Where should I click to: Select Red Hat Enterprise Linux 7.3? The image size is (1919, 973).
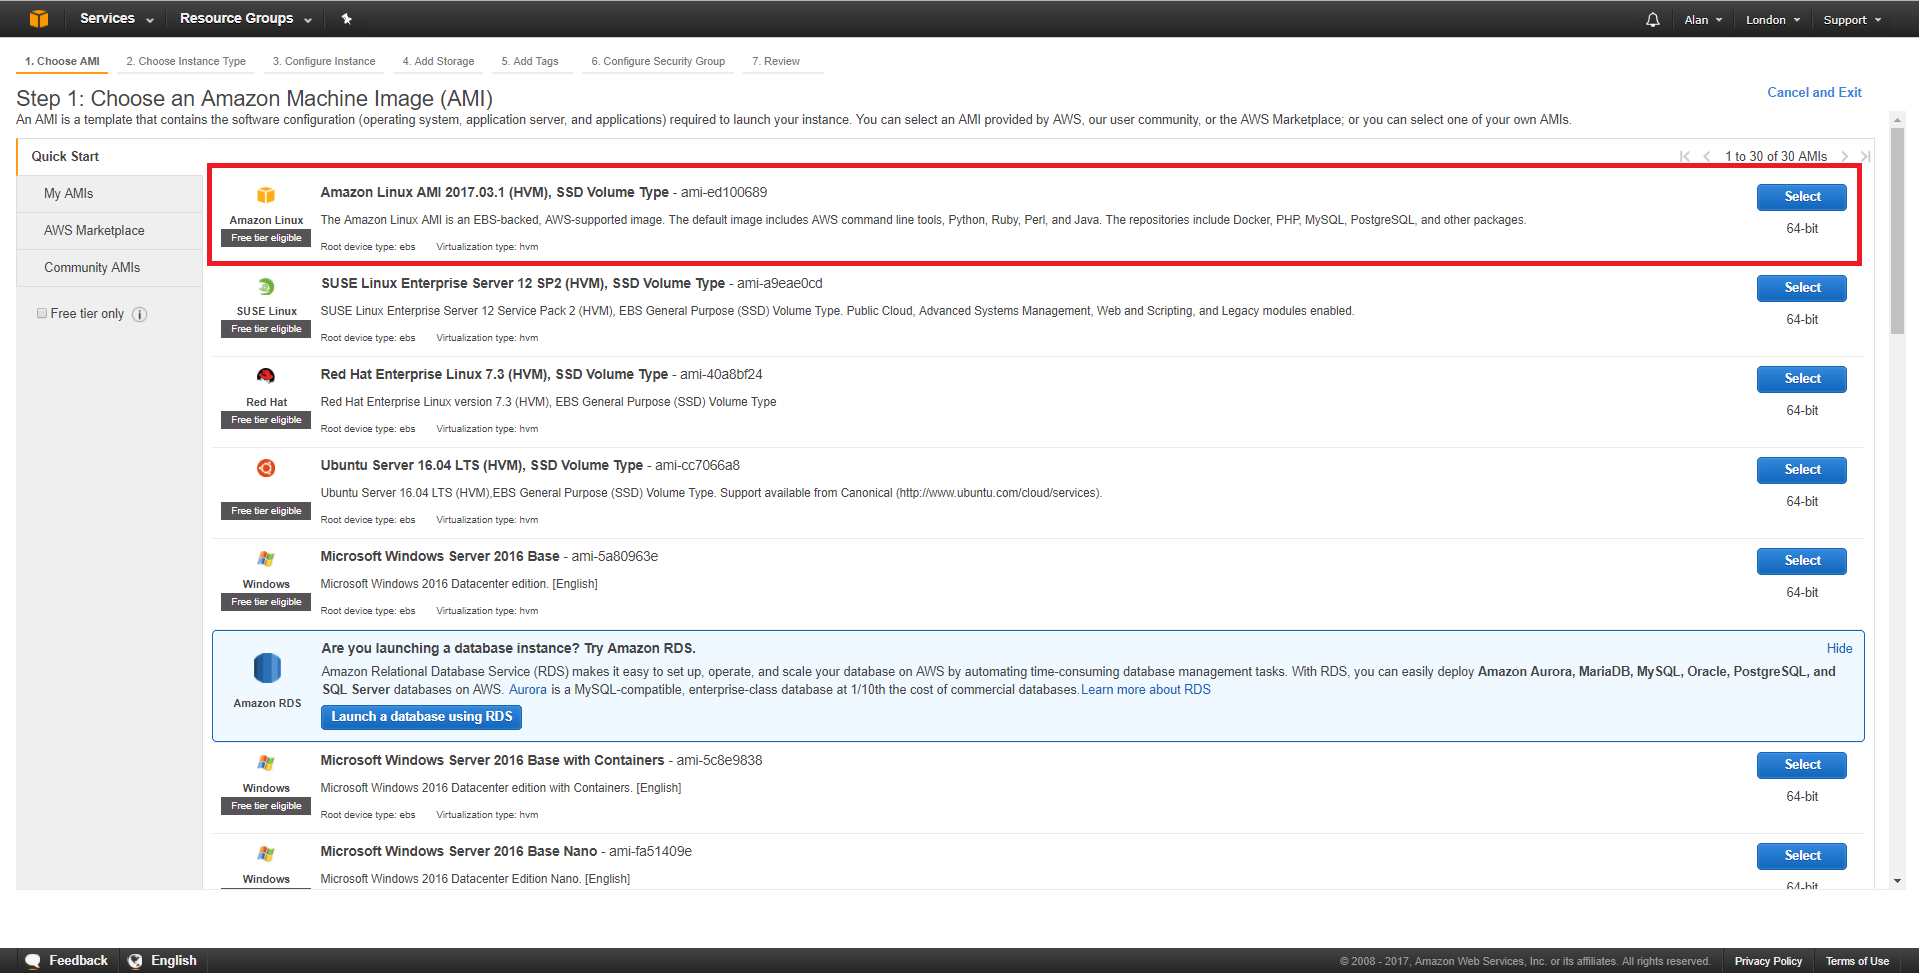[1801, 379]
